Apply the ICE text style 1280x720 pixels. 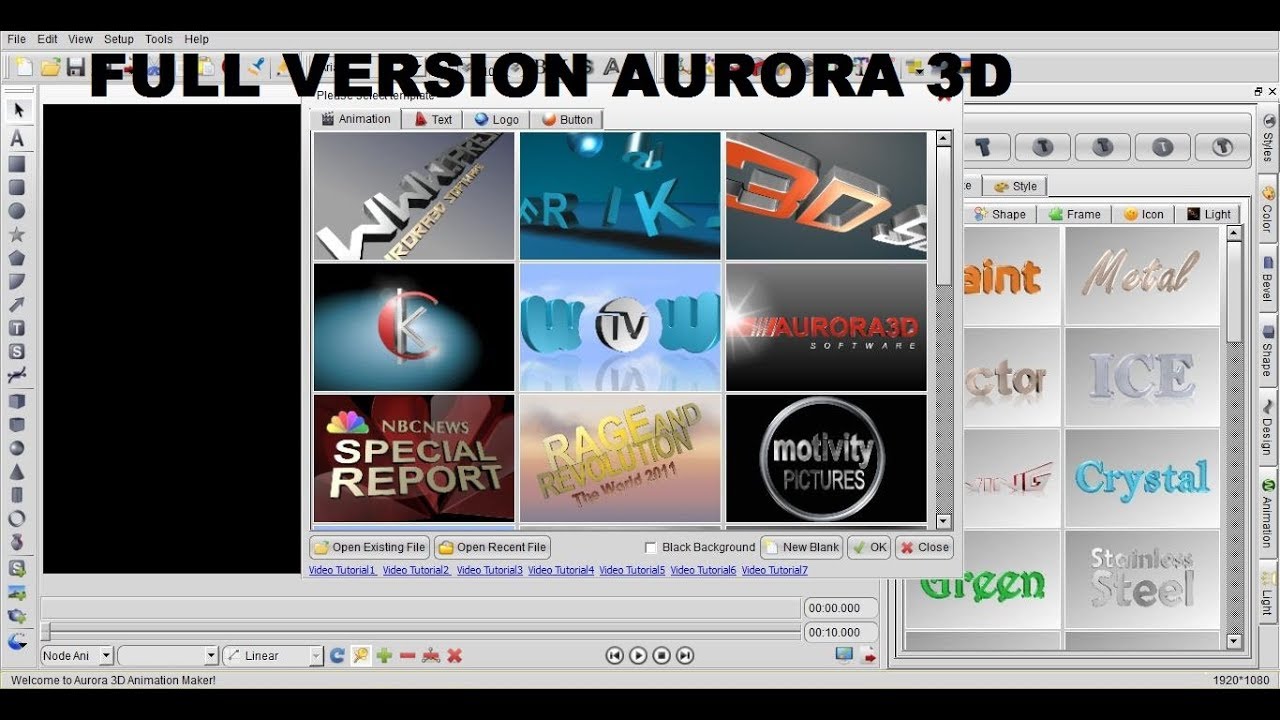[x=1142, y=377]
